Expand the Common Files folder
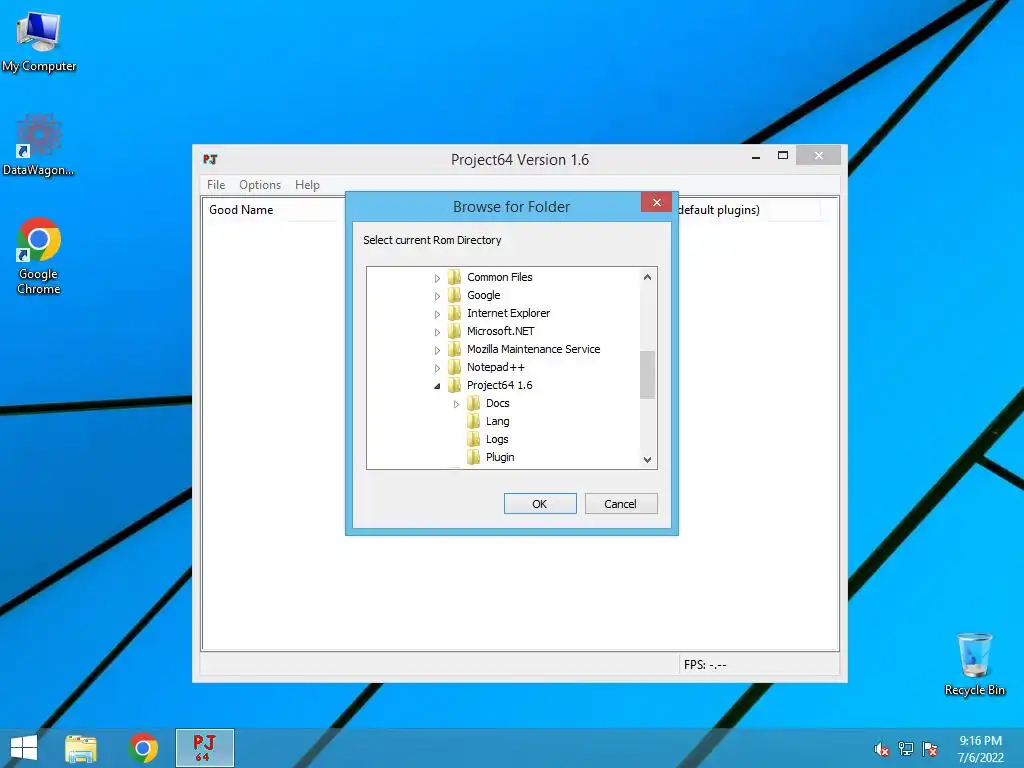 [437, 278]
